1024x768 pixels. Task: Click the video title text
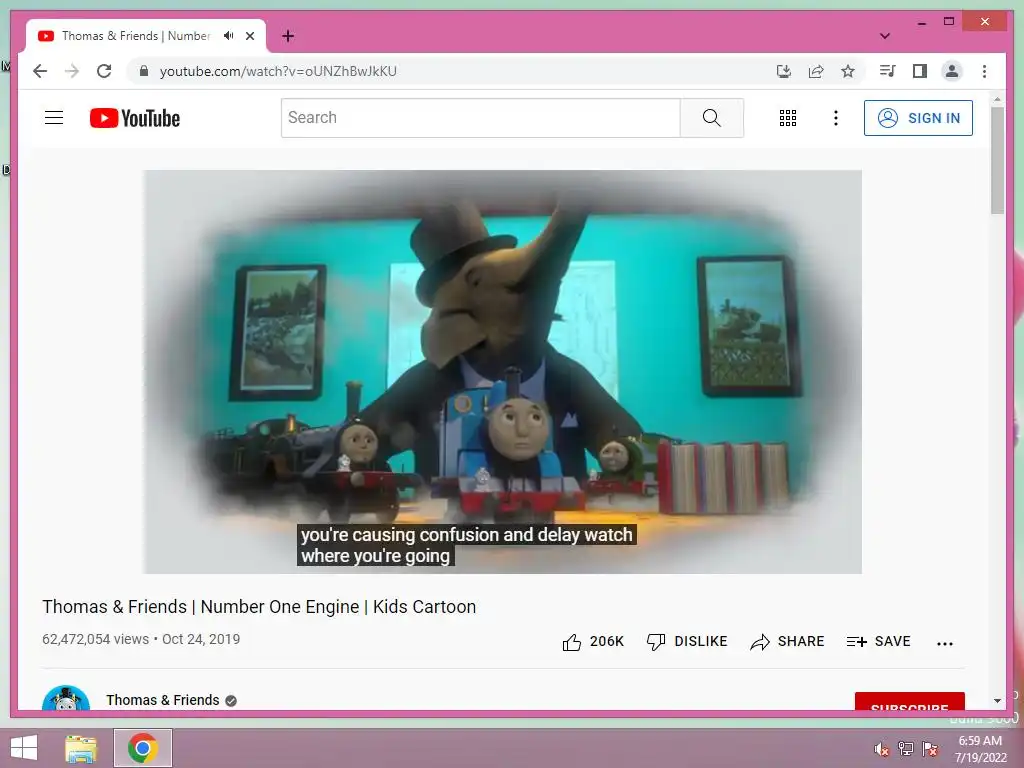point(259,607)
